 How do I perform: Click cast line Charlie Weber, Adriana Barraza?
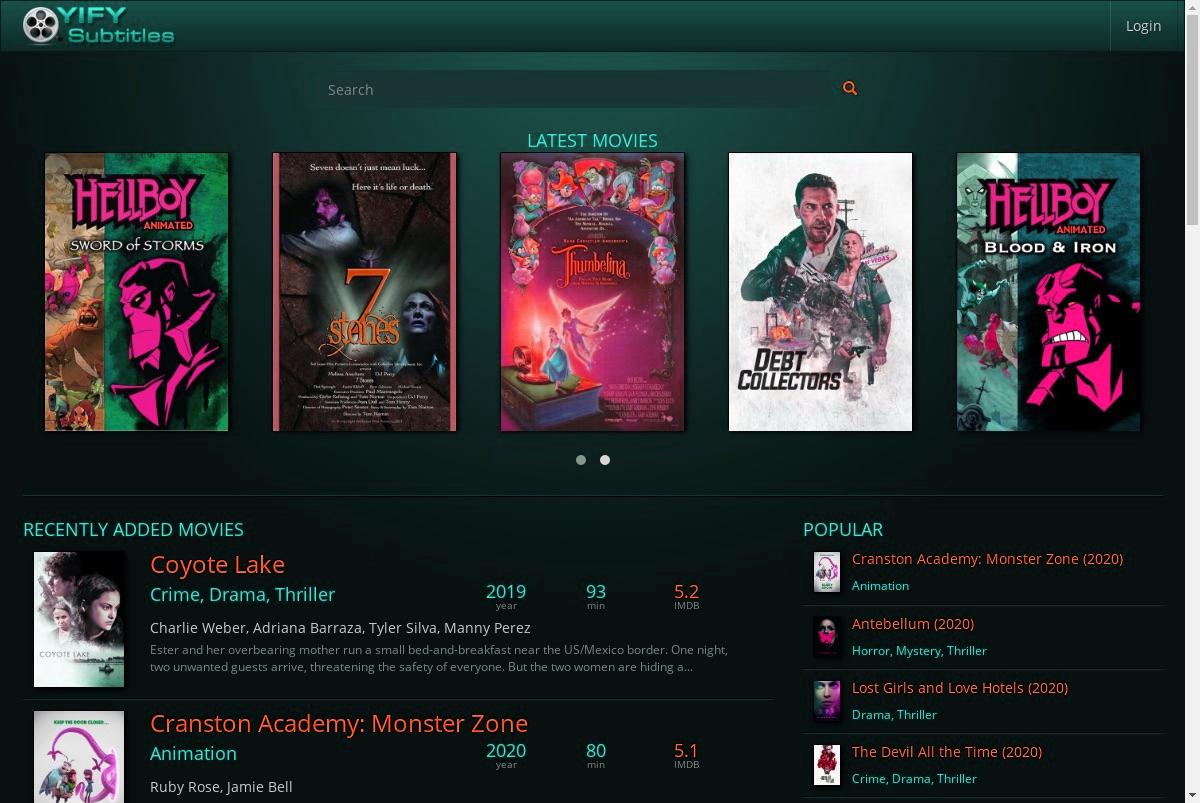[340, 628]
